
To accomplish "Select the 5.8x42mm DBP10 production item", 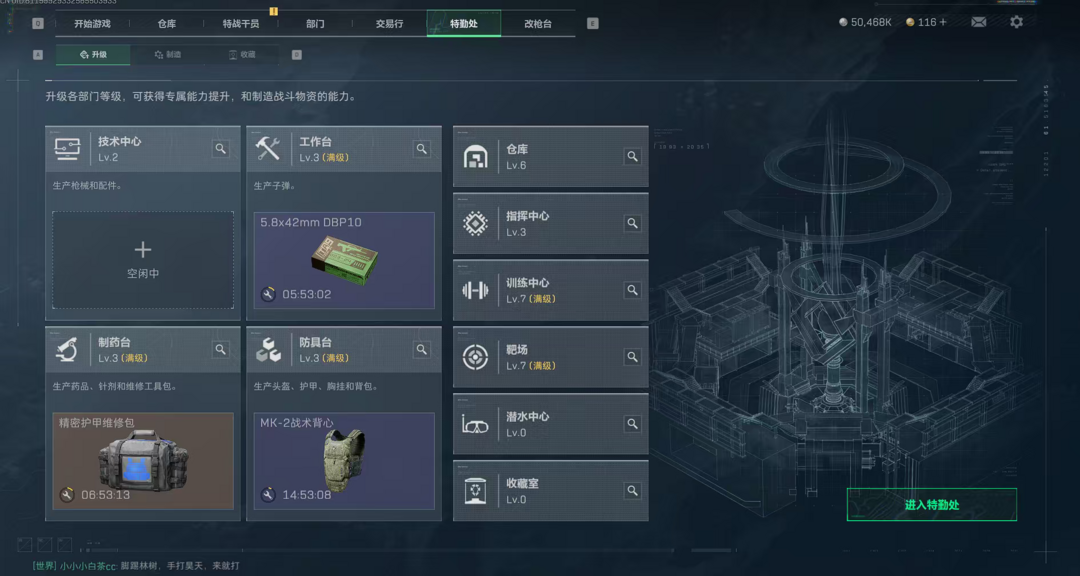I will [344, 260].
